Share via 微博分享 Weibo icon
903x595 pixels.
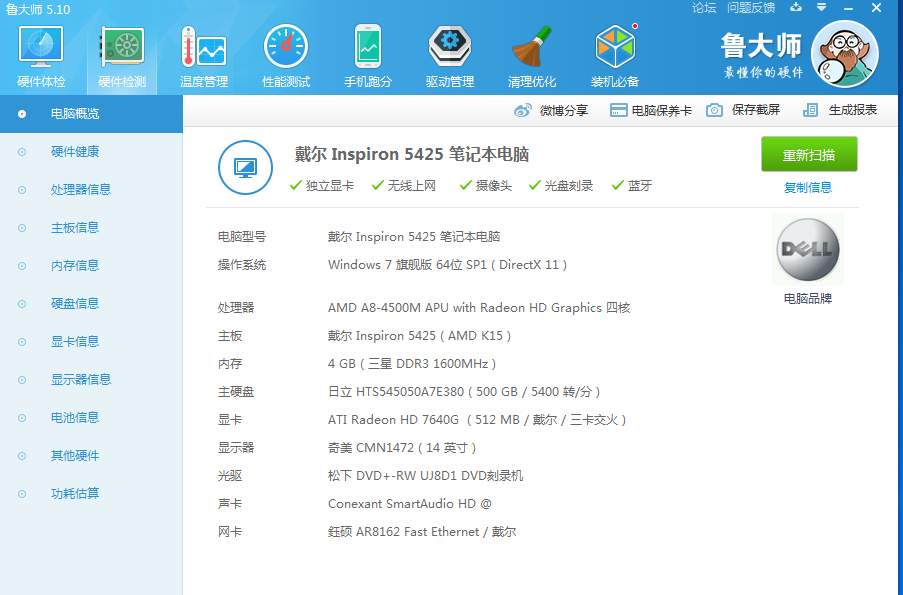pos(523,110)
